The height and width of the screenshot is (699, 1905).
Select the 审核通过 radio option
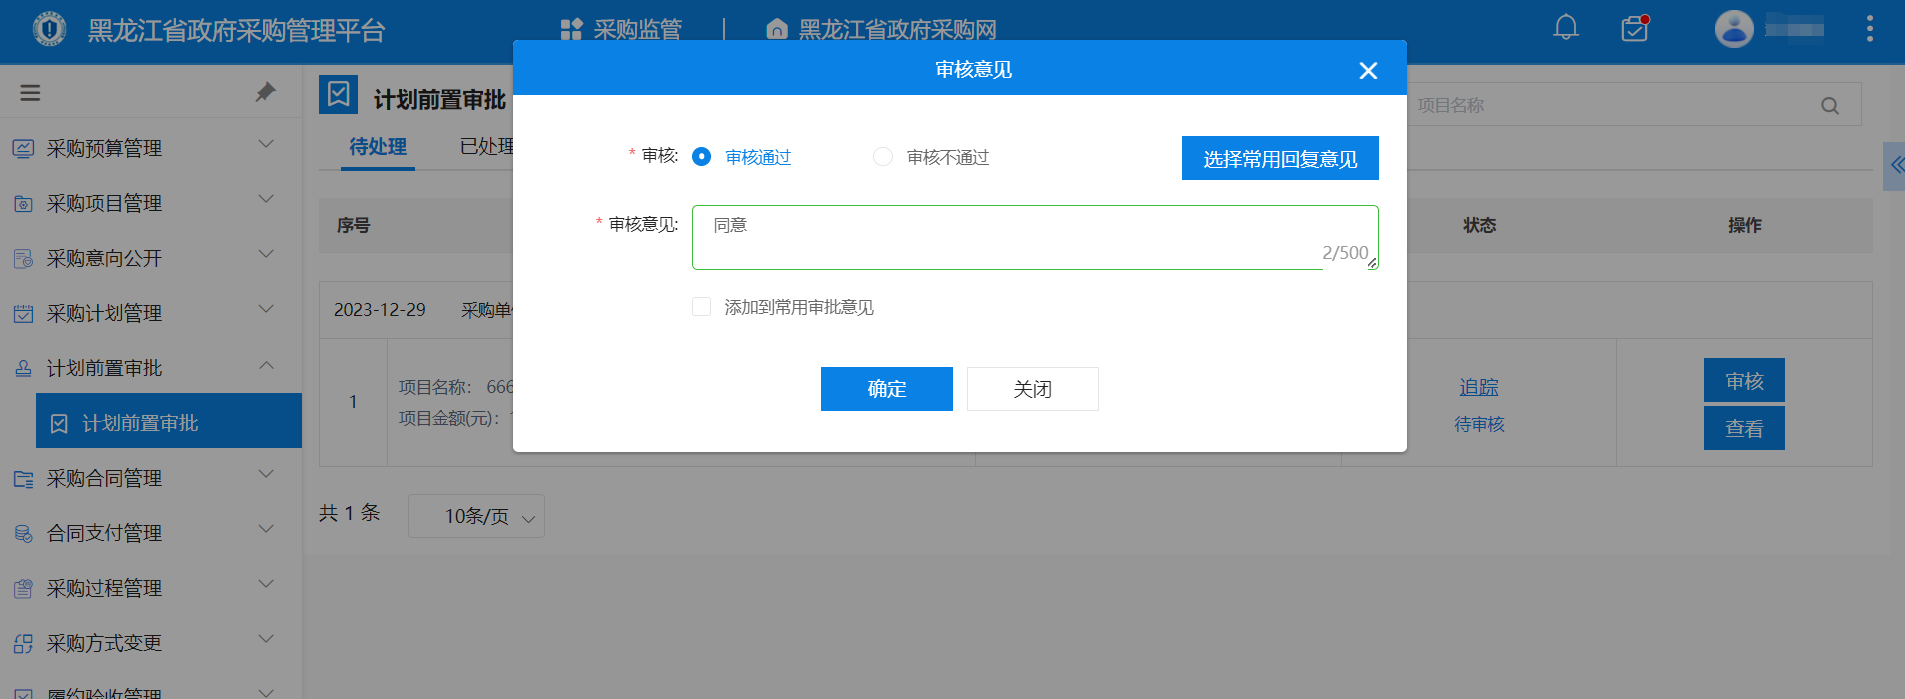pyautogui.click(x=702, y=157)
